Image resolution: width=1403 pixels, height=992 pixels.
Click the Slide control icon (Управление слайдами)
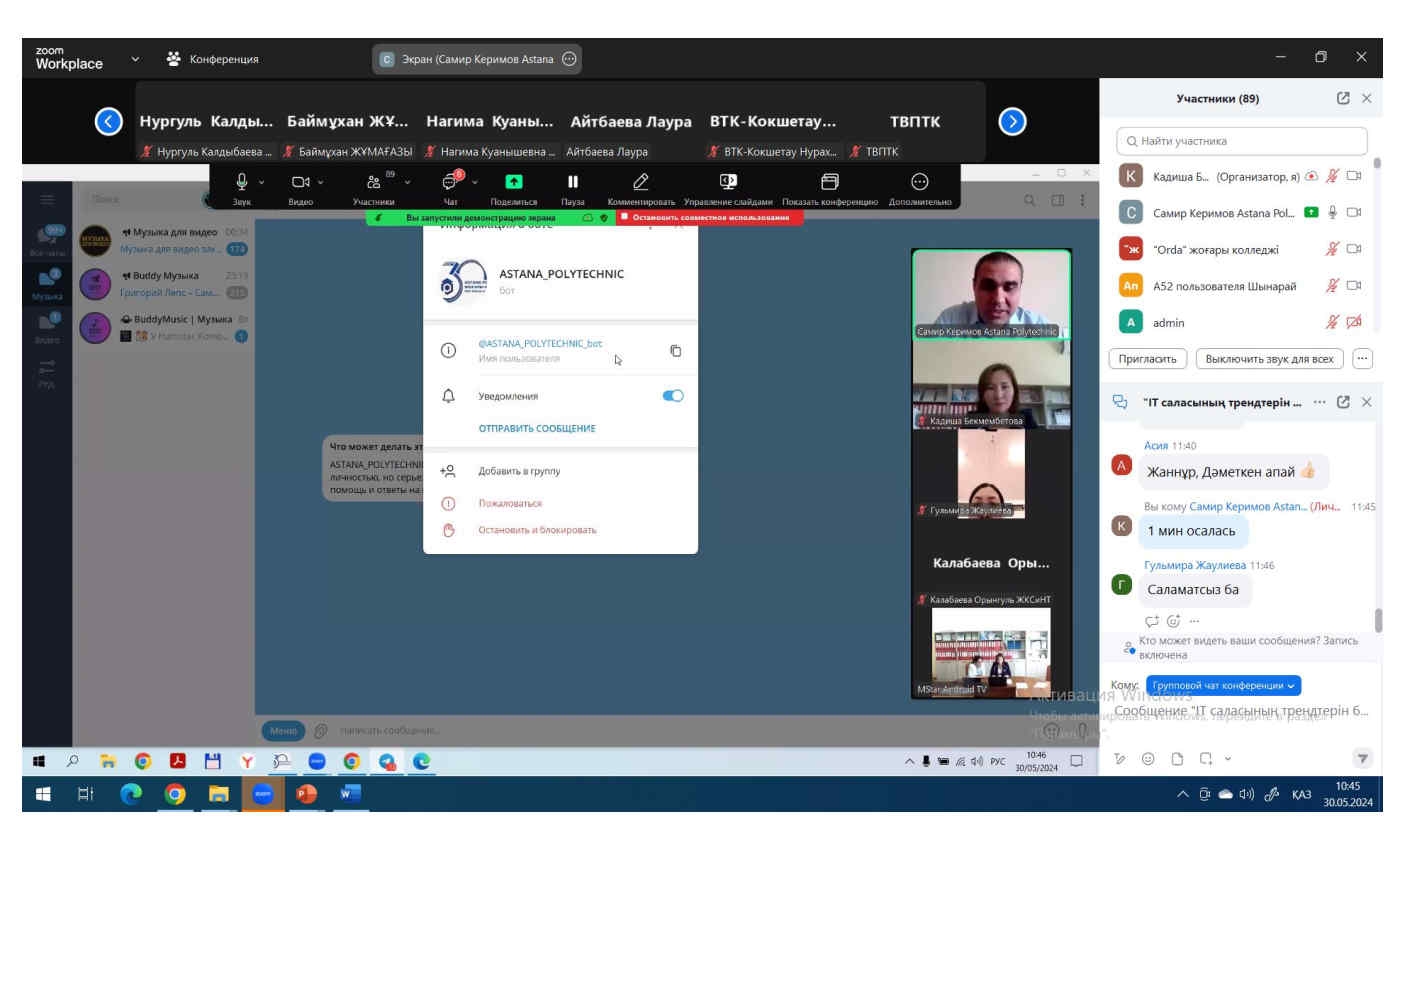(x=728, y=182)
